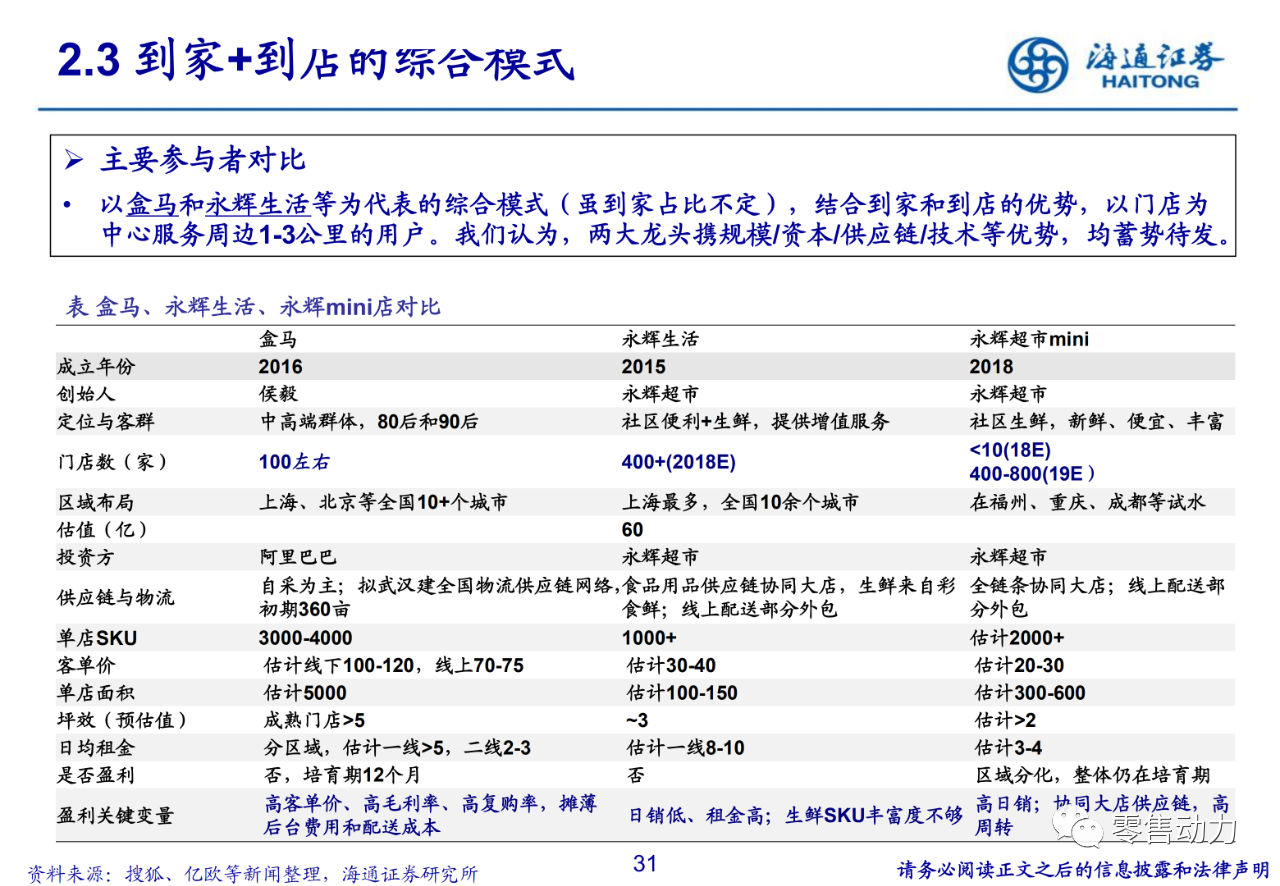Click the 主要参与者对比 heading
This screenshot has height=886, width=1280.
tap(202, 160)
